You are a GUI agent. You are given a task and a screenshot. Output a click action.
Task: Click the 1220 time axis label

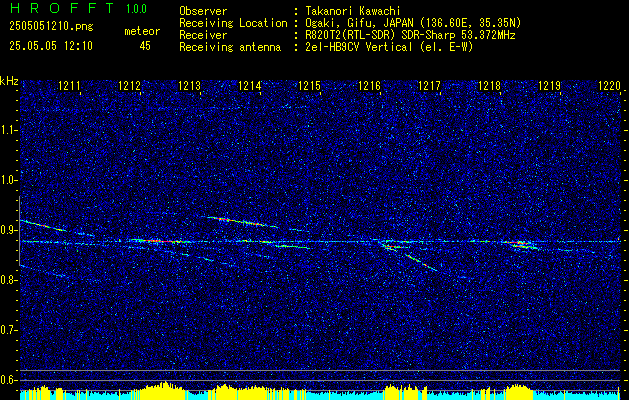point(609,85)
